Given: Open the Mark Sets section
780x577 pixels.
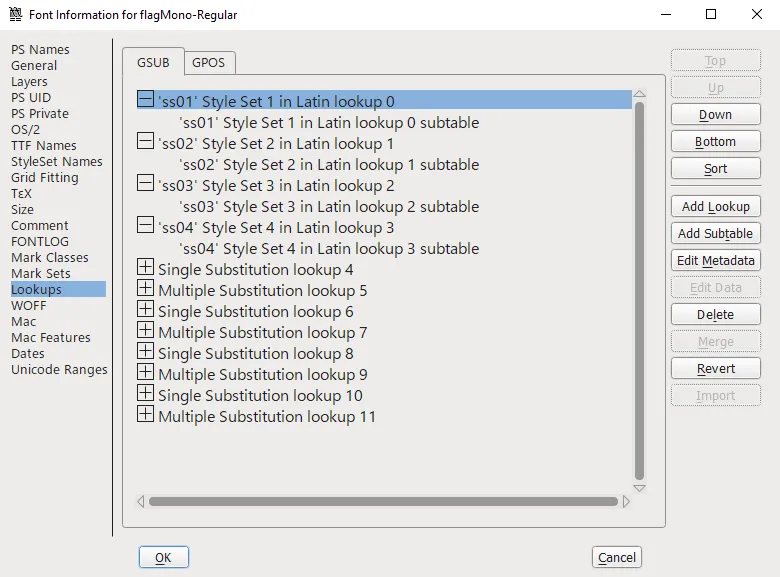Looking at the screenshot, I should pos(41,274).
